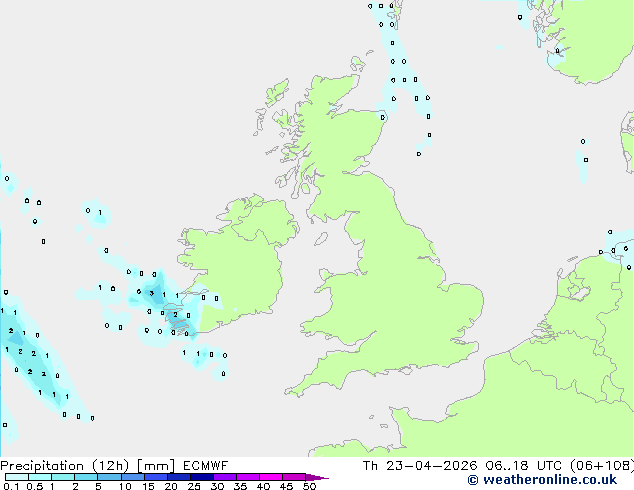
Task: Click the date 'Th 23-04-2026'
Action: click(420, 466)
